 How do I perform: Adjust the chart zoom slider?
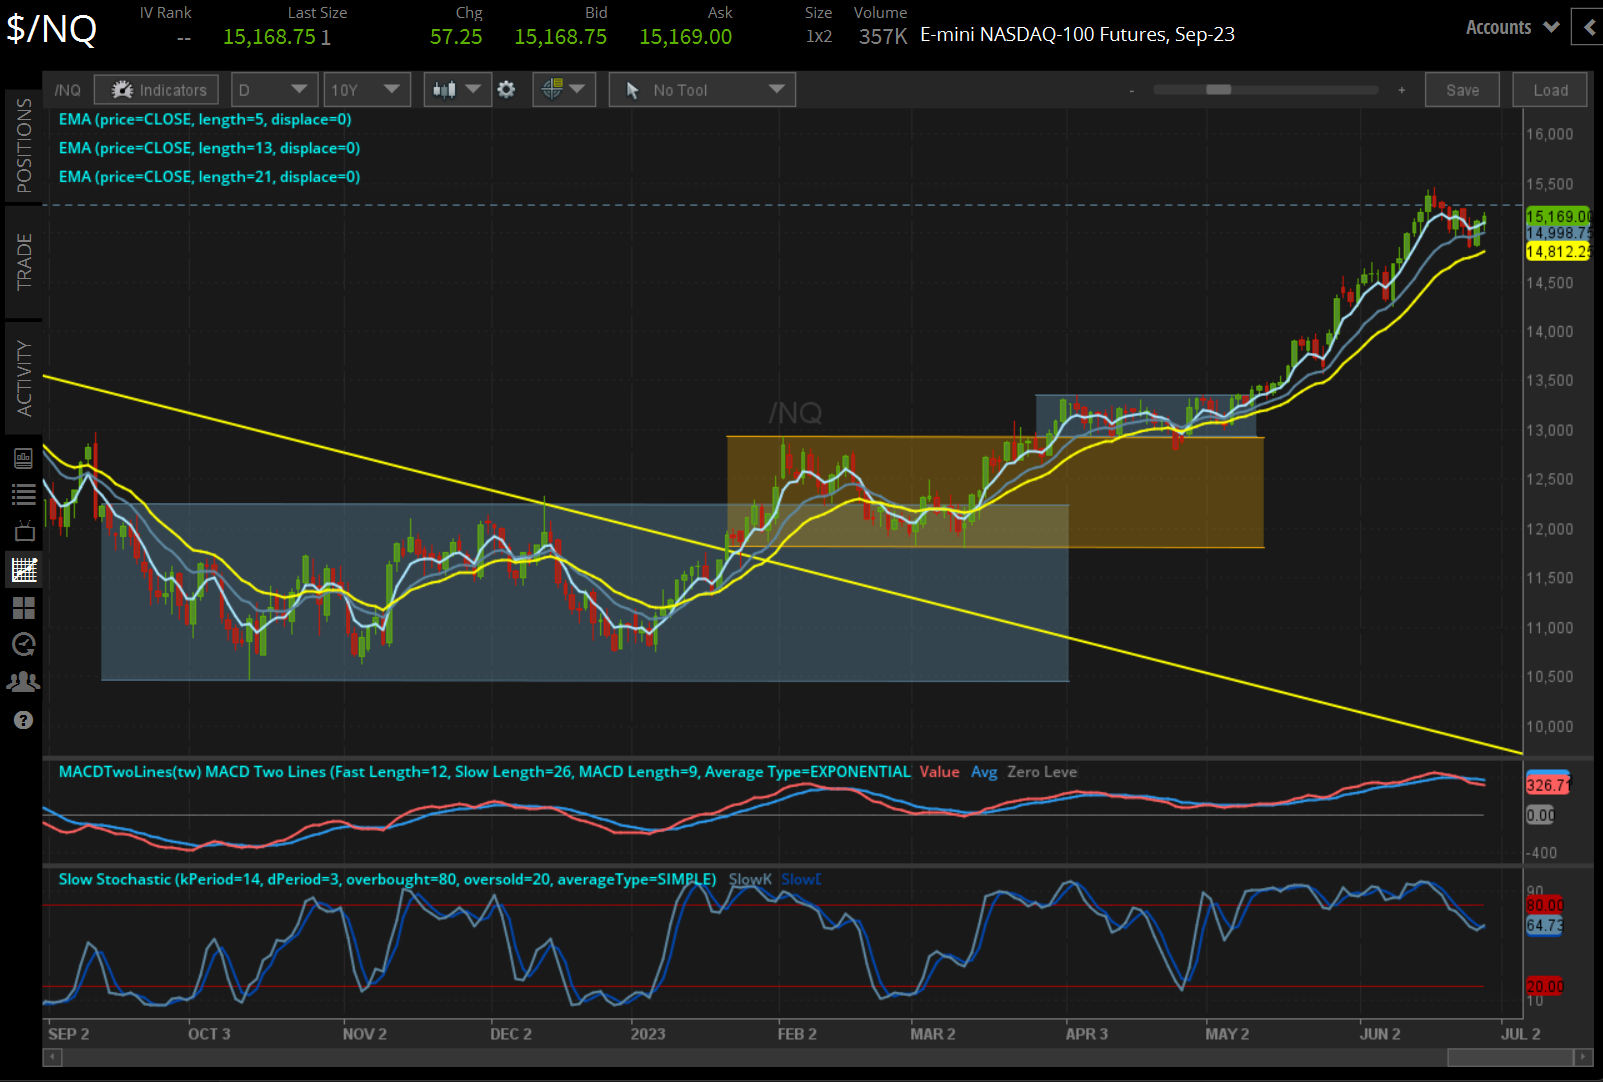point(1218,89)
